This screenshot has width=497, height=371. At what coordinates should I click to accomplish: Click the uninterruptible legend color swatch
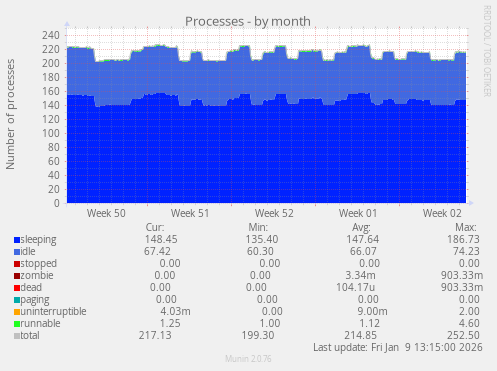tap(17, 312)
